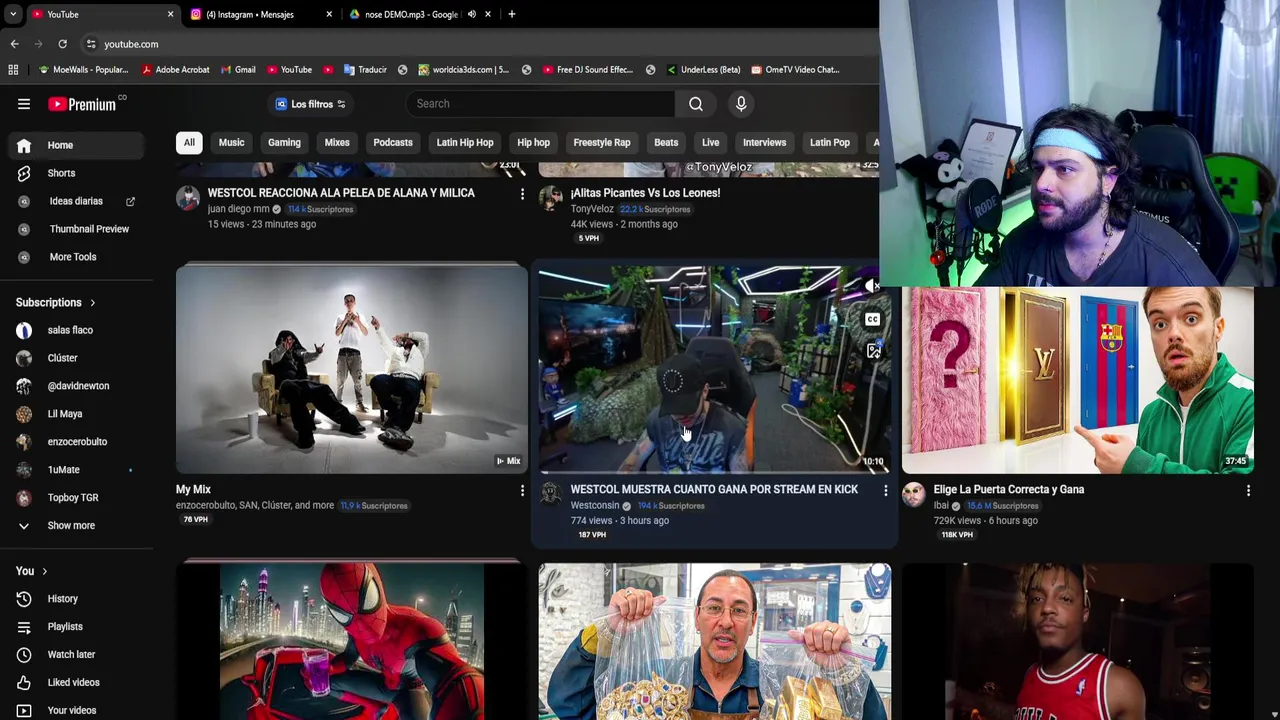
Task: Open the site information icon in address bar
Action: (x=91, y=44)
